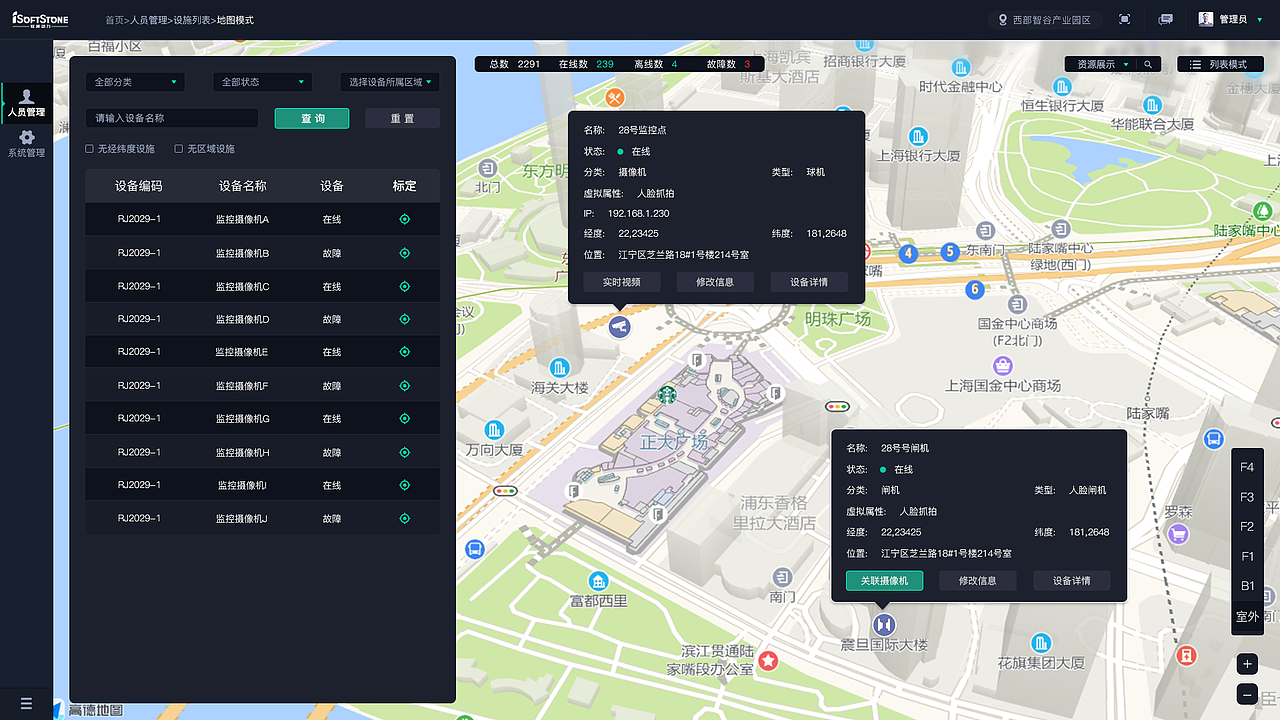Viewport: 1280px width, 720px height.
Task: Switch to floor F1
Action: click(x=1247, y=556)
